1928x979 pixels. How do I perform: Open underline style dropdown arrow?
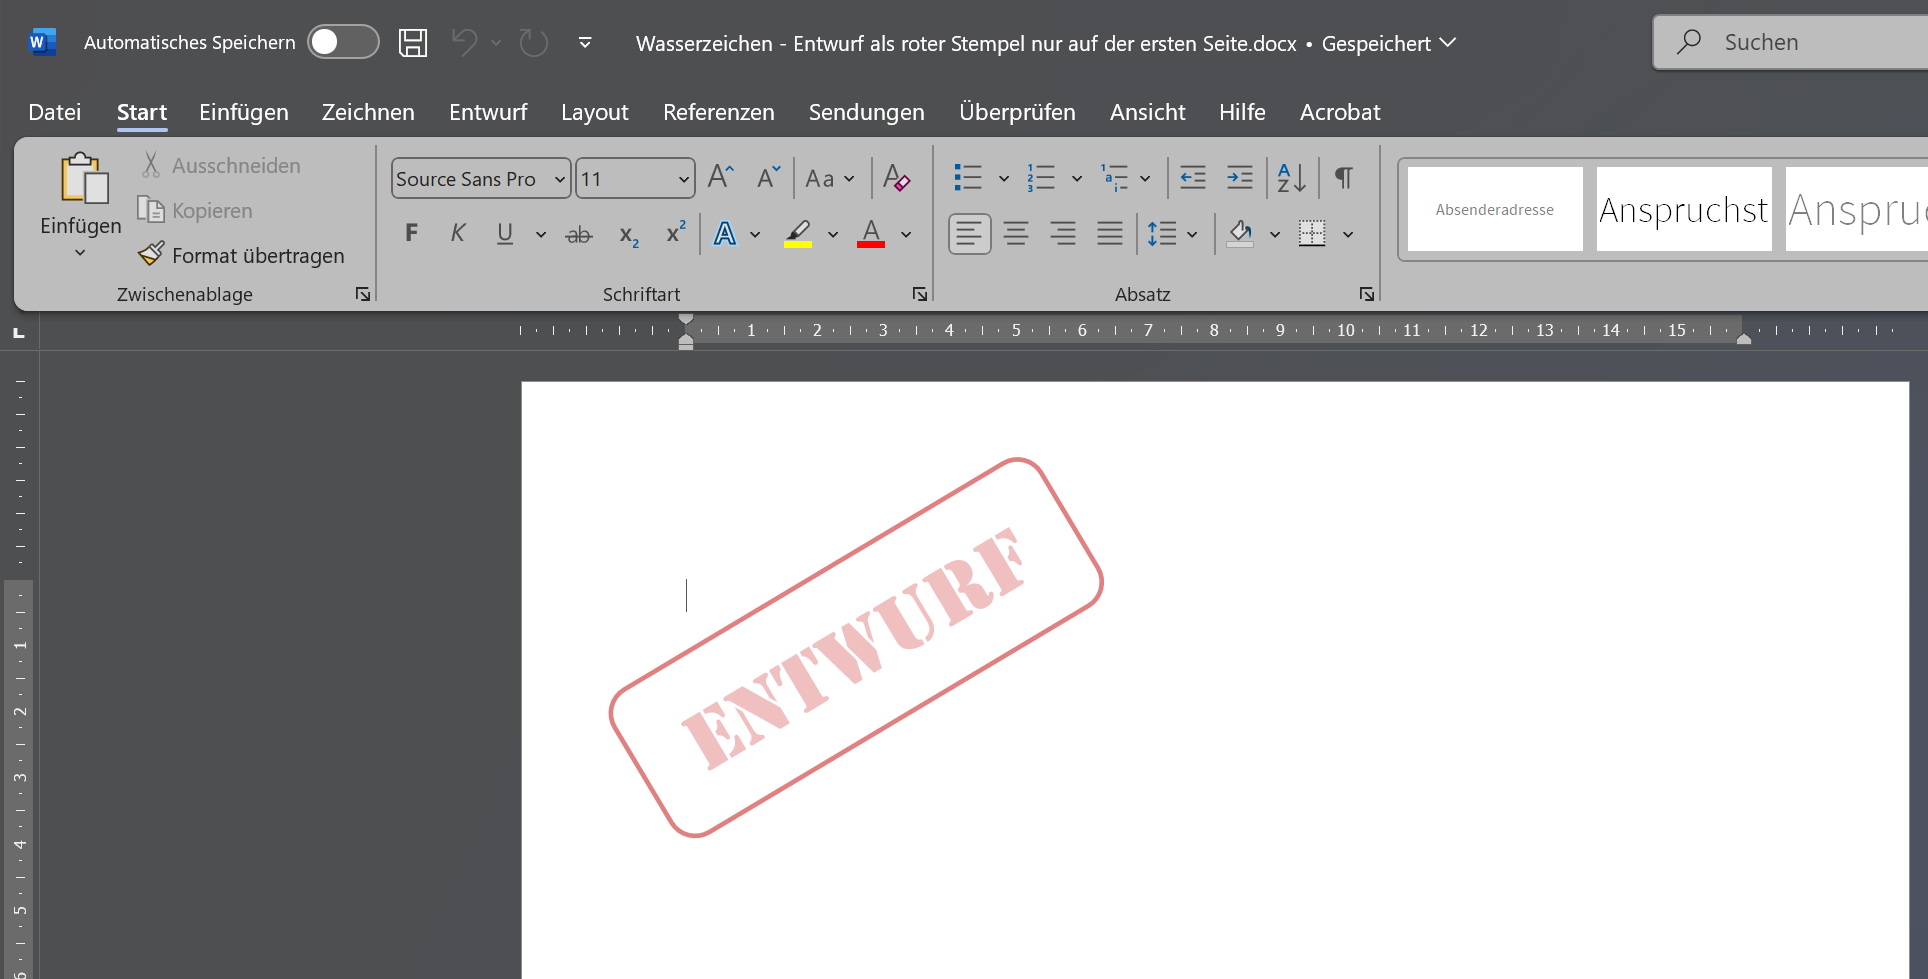(x=541, y=235)
